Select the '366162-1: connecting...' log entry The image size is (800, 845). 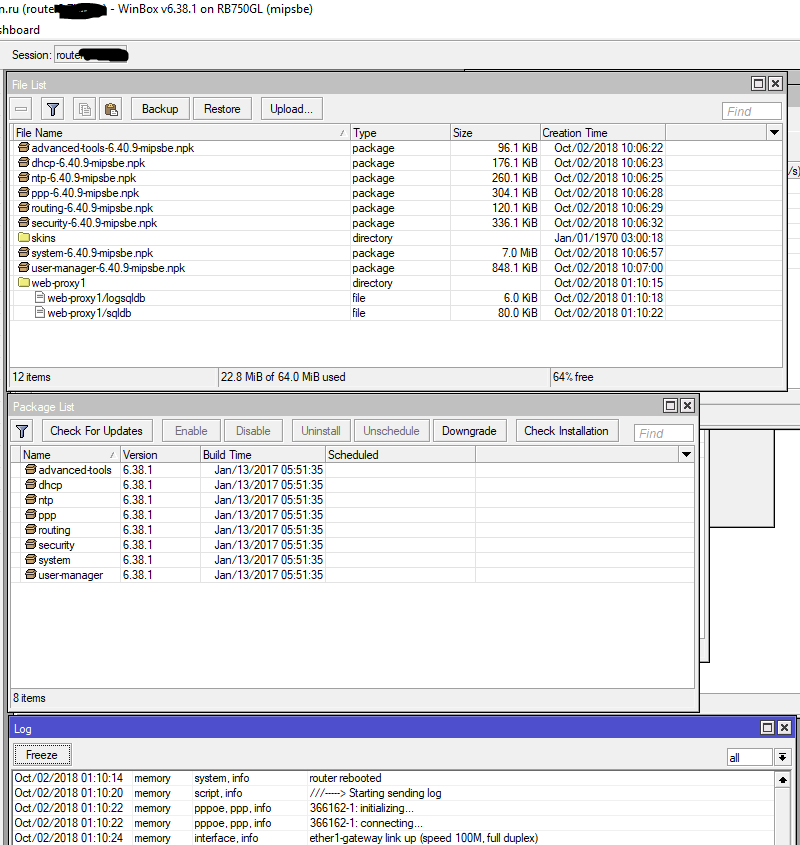(x=392, y=823)
